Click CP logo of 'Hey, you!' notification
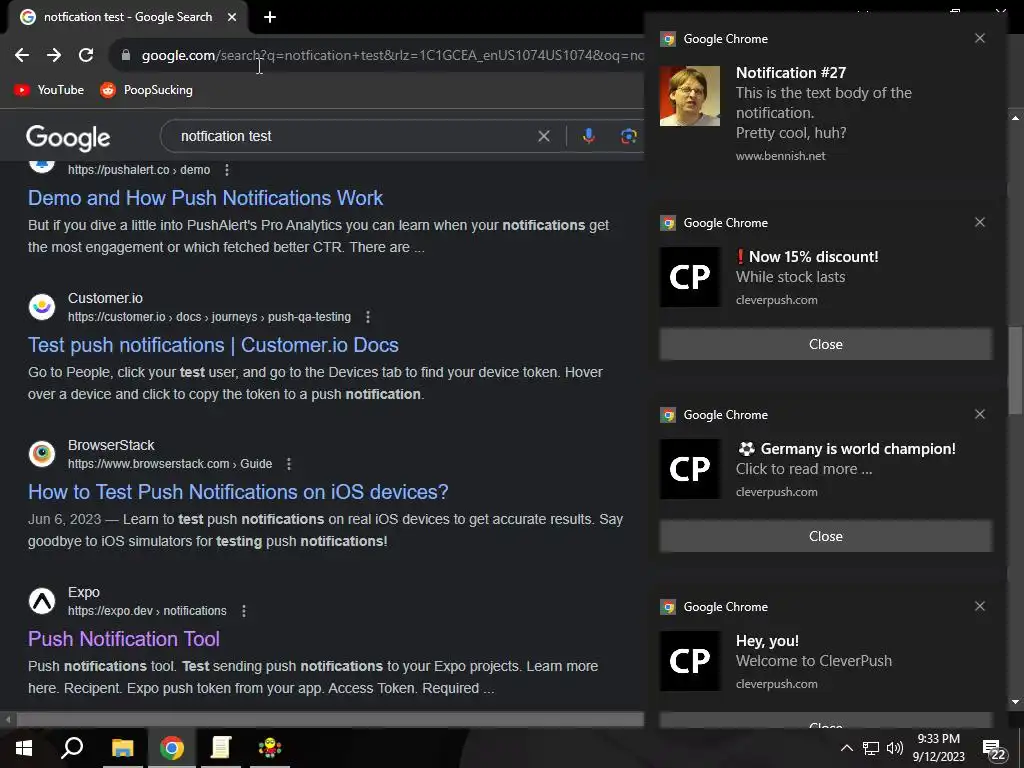The height and width of the screenshot is (768, 1024). pos(690,661)
